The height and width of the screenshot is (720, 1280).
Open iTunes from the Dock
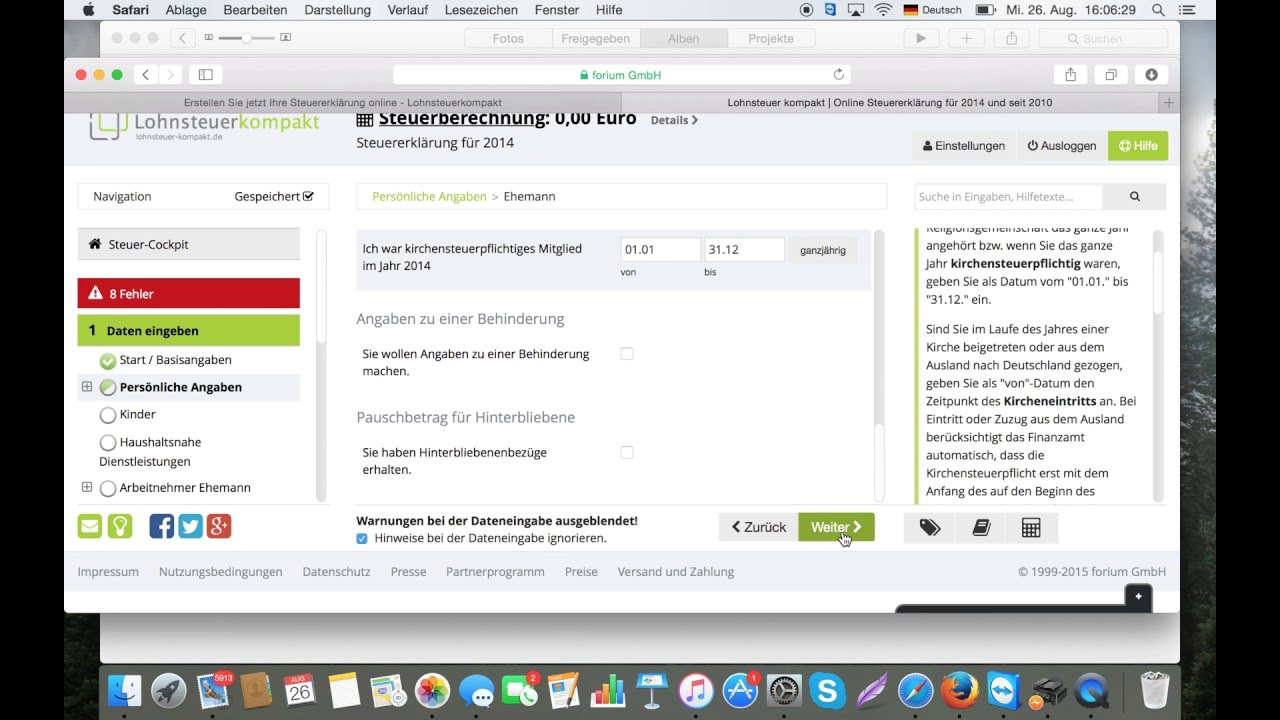click(695, 690)
